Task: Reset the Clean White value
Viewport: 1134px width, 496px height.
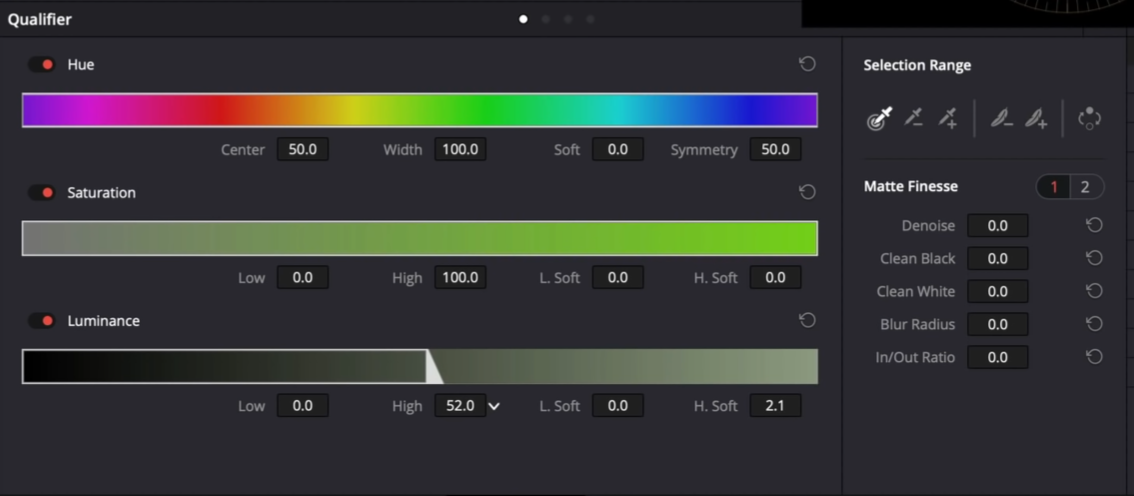Action: coord(1094,291)
